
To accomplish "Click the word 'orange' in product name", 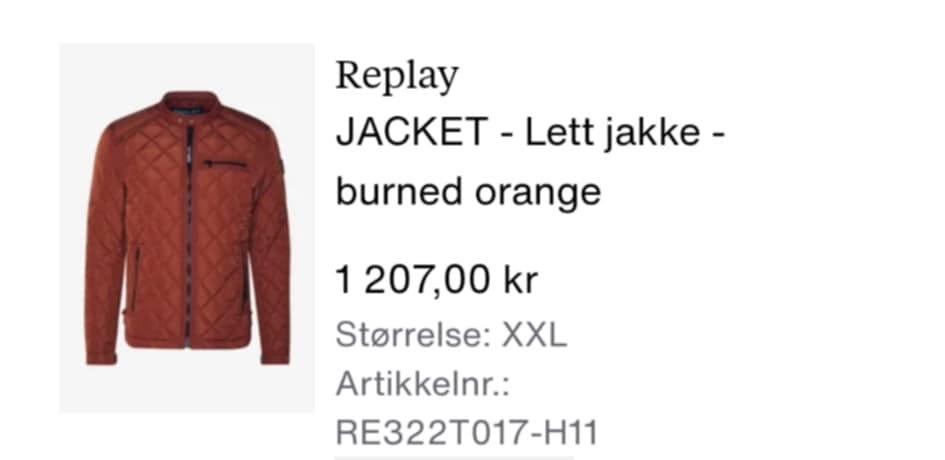I will pos(538,193).
